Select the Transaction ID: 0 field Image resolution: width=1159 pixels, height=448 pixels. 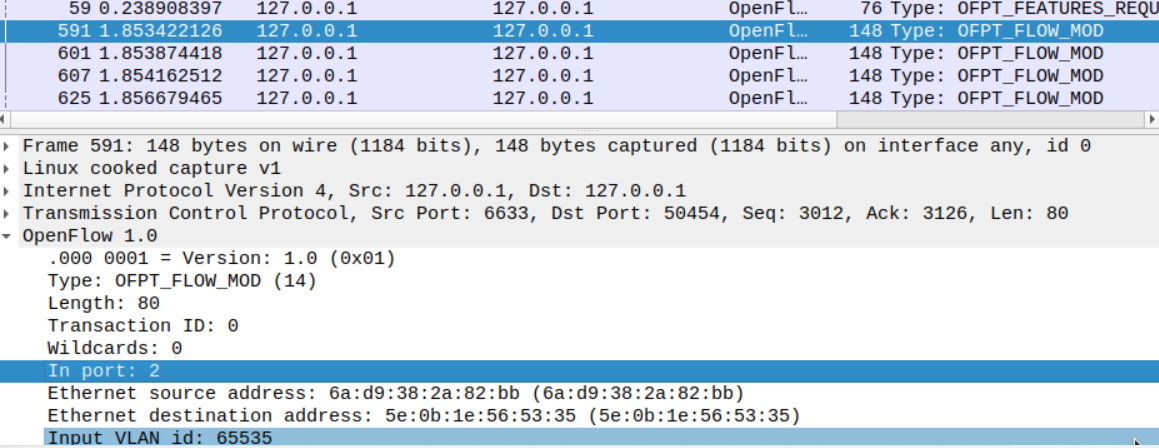click(143, 326)
